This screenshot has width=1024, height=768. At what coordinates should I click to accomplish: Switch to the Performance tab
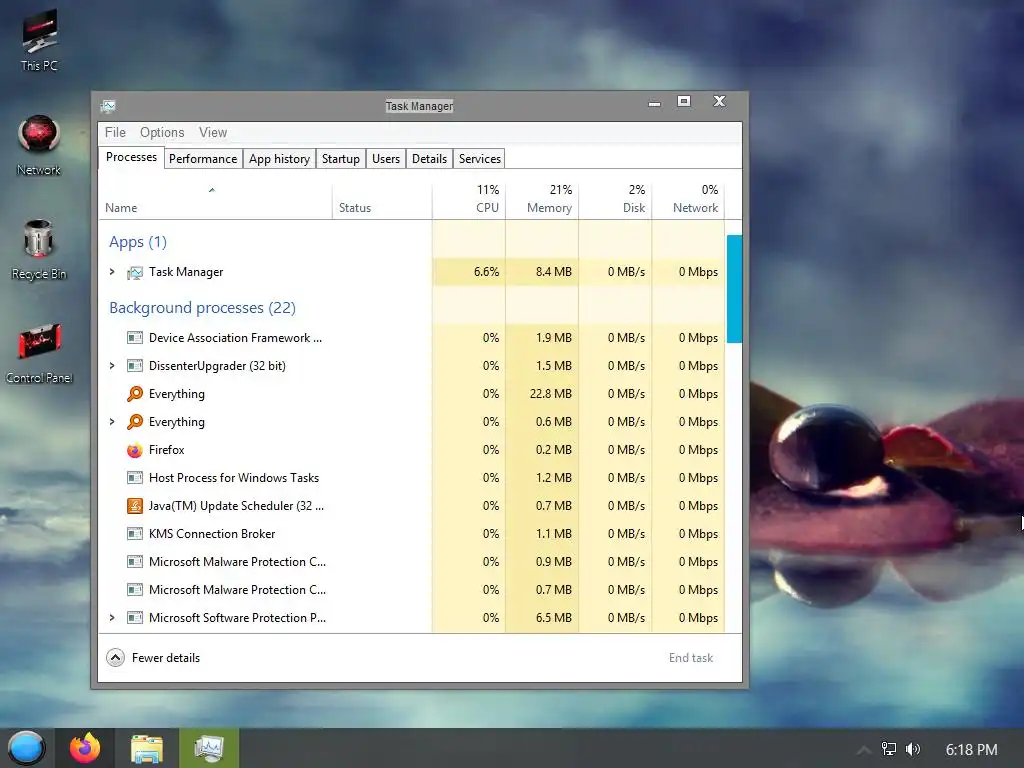202,159
